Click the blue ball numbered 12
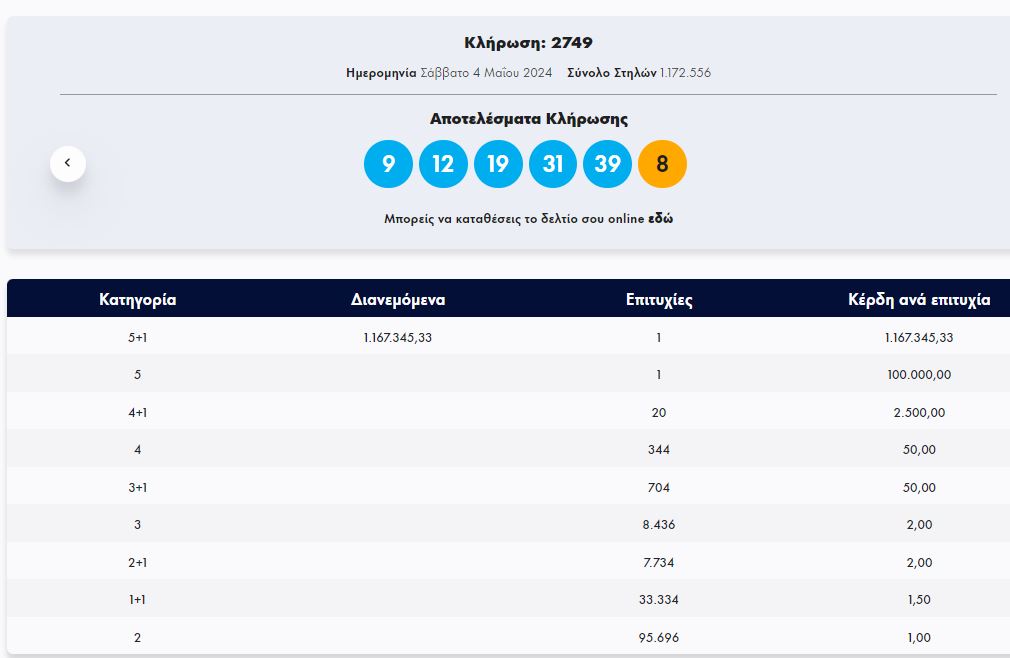The height and width of the screenshot is (658, 1010). tap(443, 164)
